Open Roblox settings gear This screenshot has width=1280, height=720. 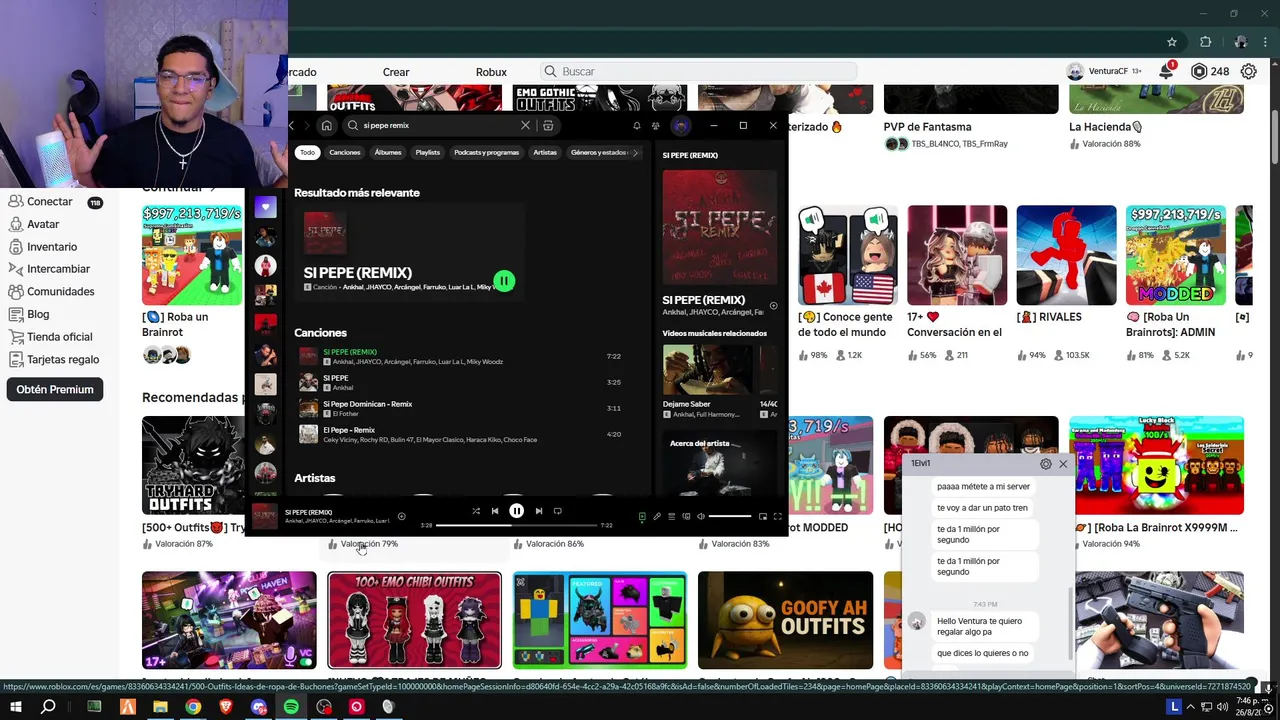click(1249, 71)
